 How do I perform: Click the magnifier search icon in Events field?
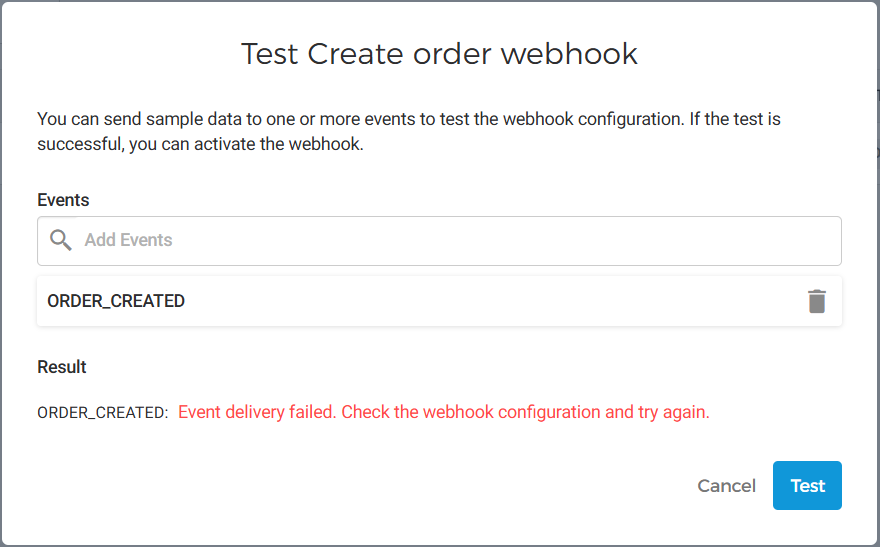[61, 240]
